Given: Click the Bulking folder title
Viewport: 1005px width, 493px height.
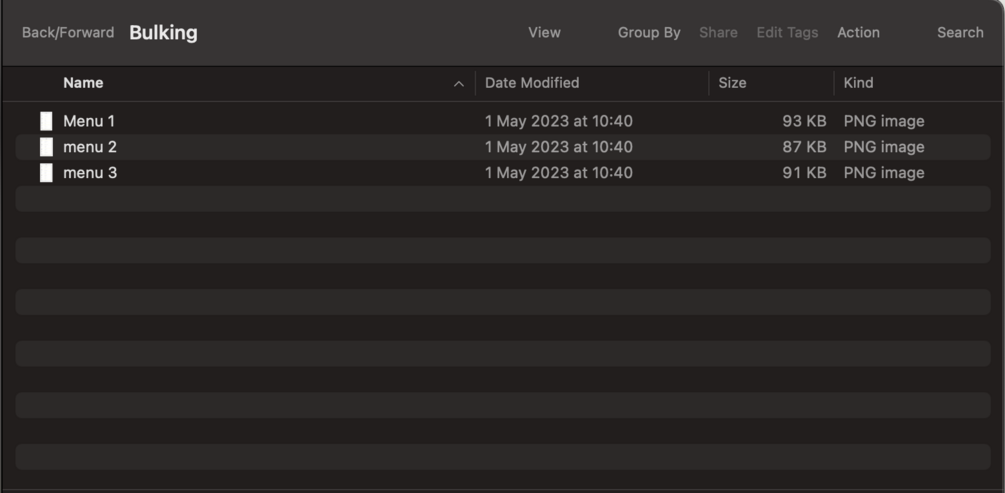Looking at the screenshot, I should (x=163, y=33).
